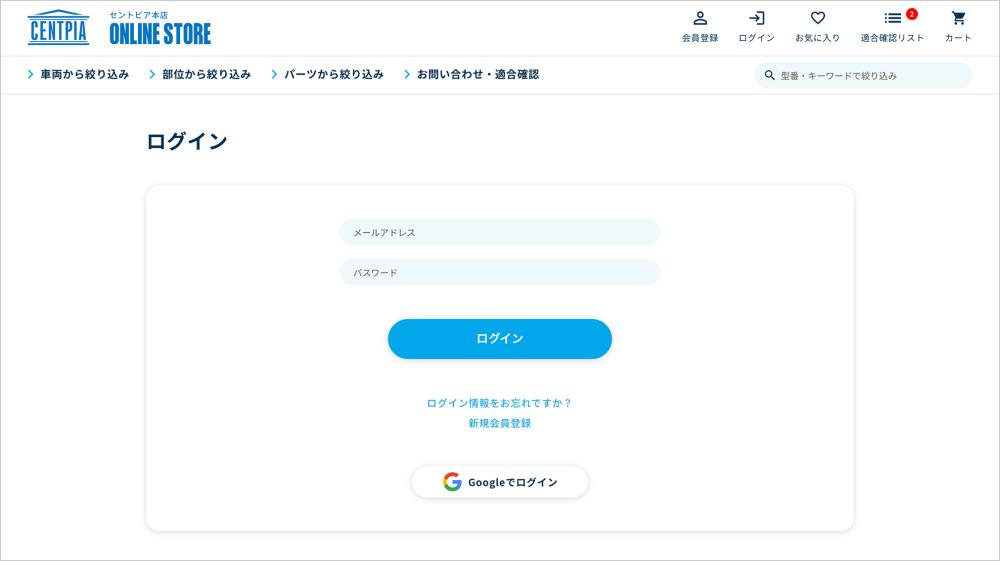The width and height of the screenshot is (1000, 561).
Task: Click the login arrow icon in header
Action: 756,18
